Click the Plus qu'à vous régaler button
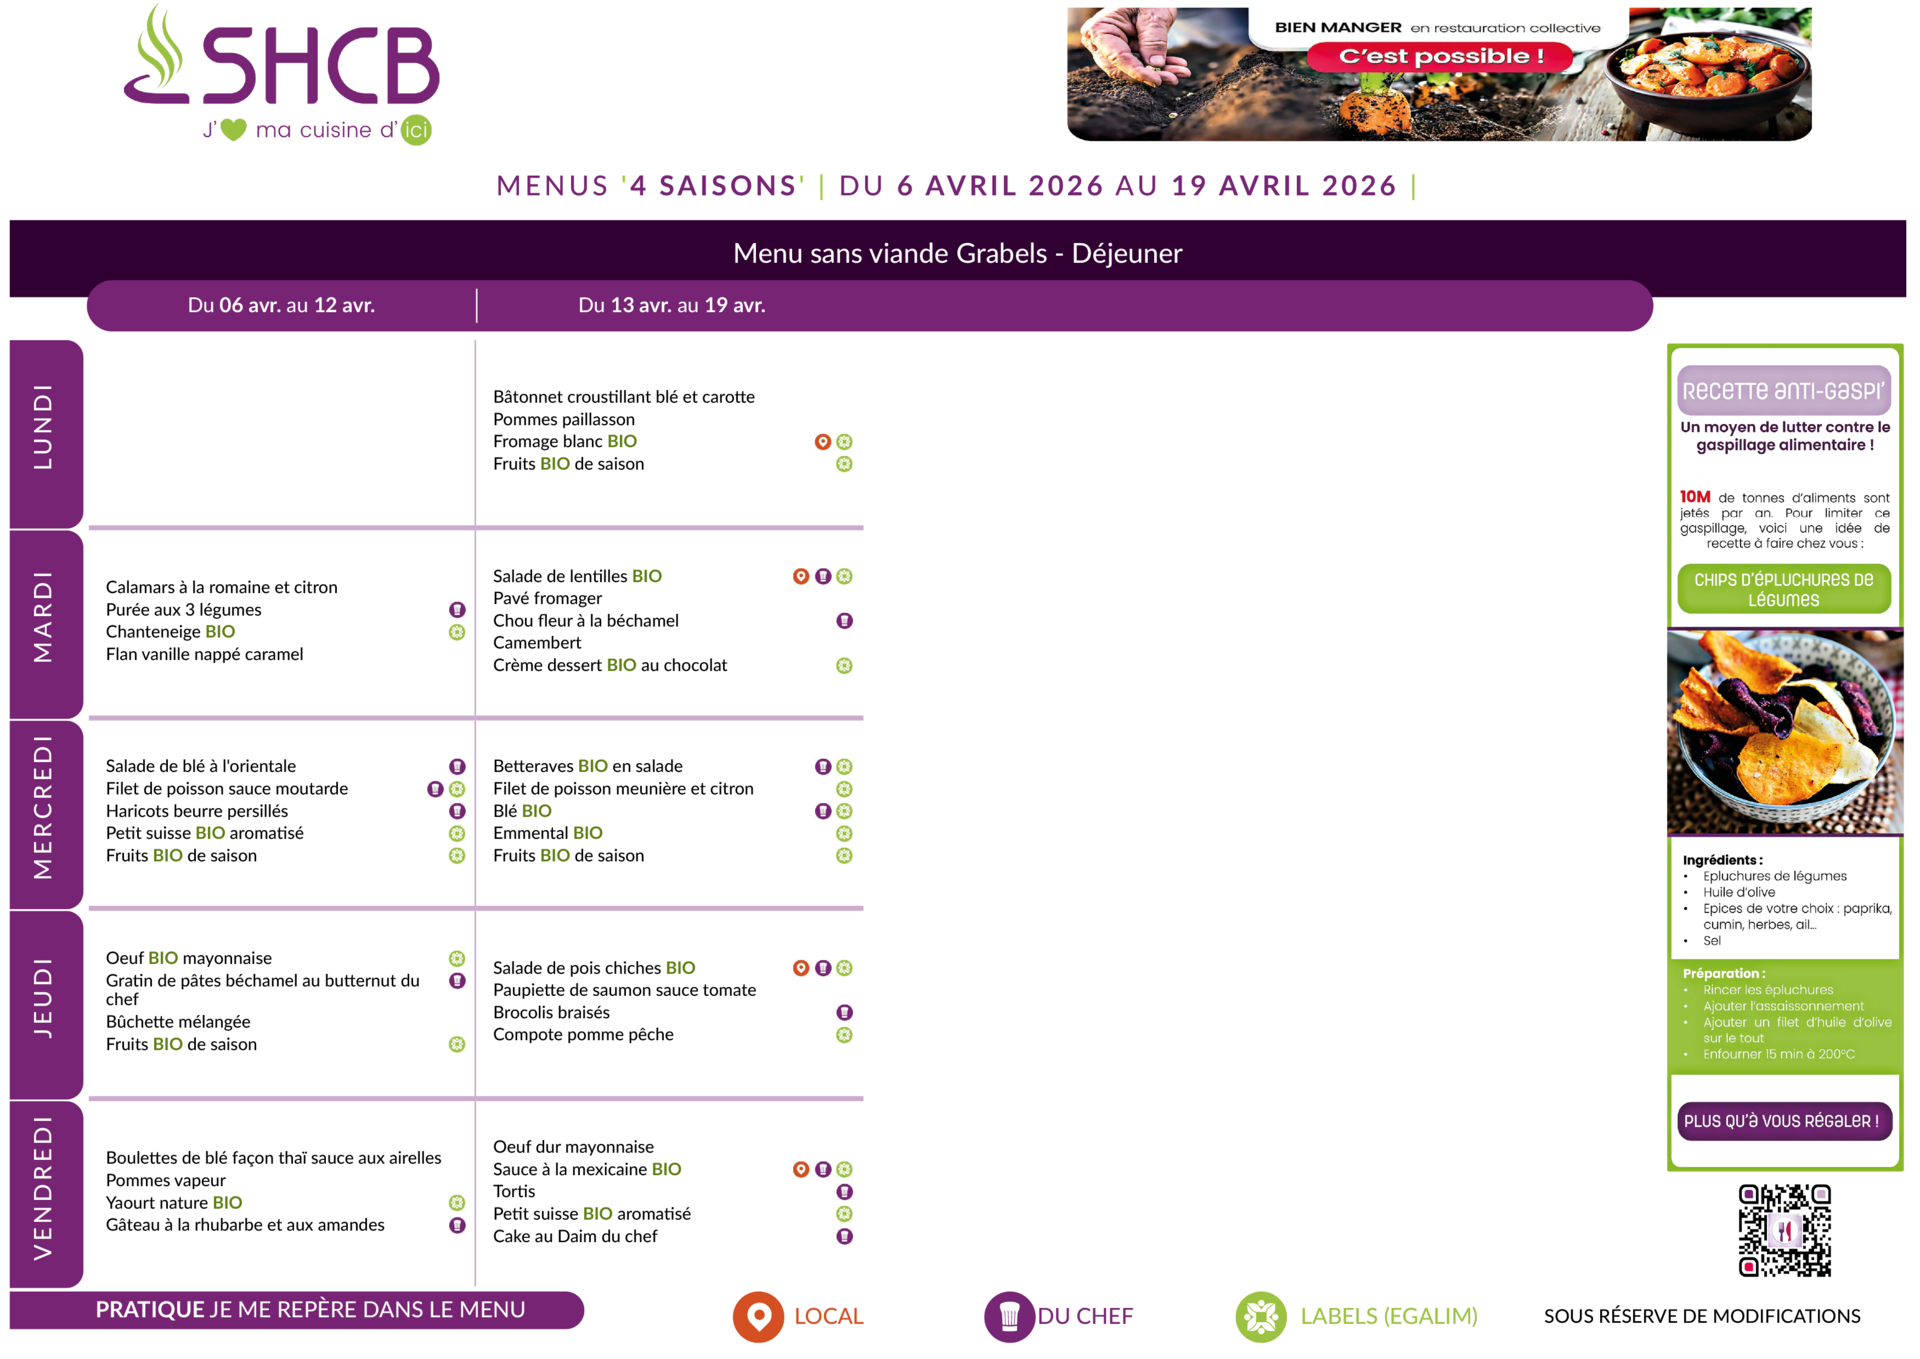This screenshot has width=1920, height=1359. (x=1783, y=1121)
